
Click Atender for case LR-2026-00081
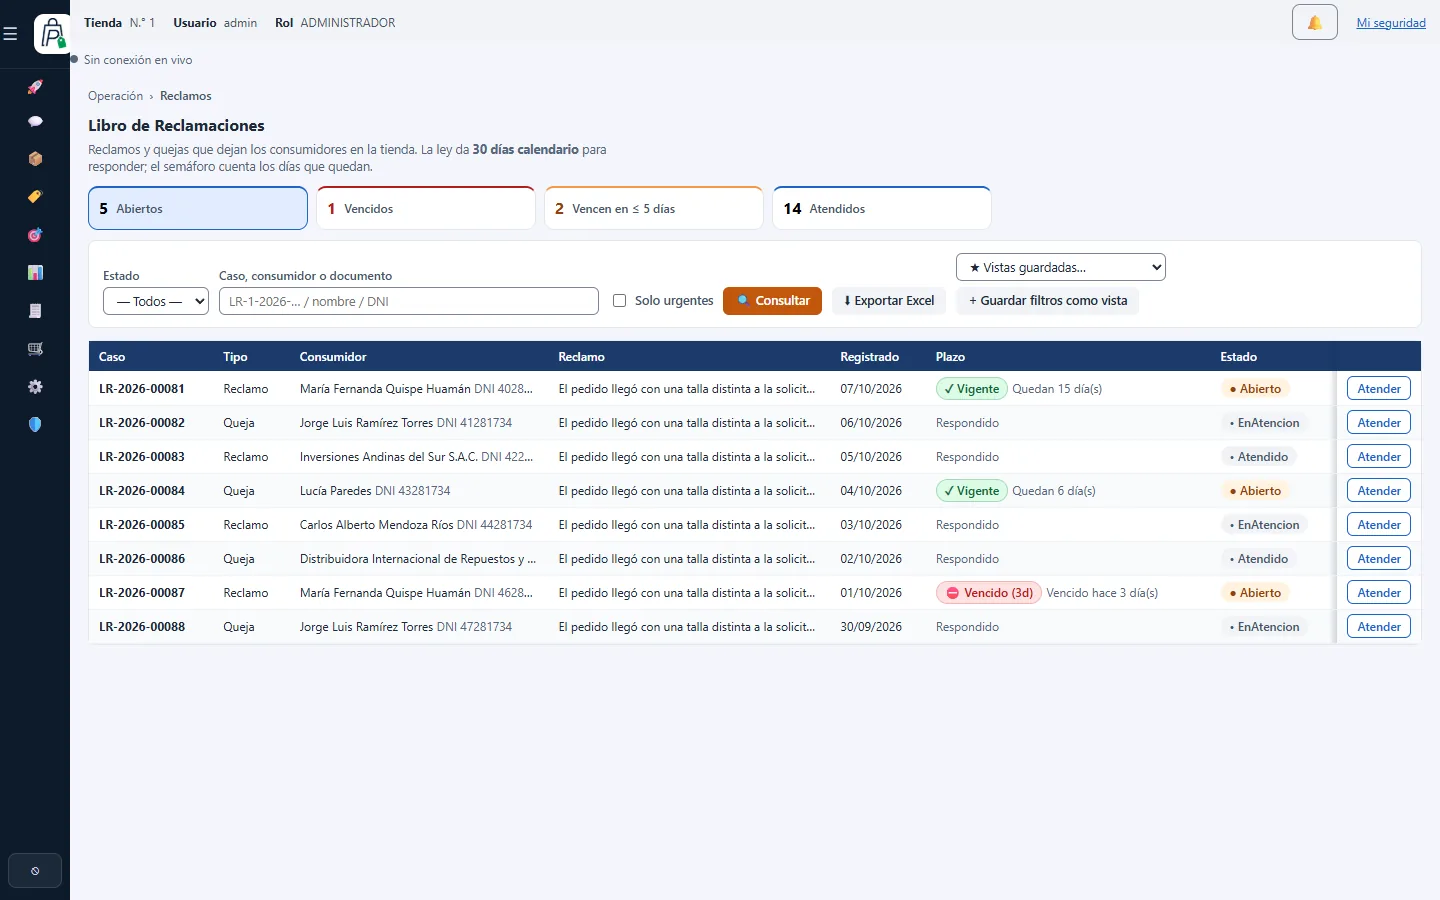click(x=1379, y=389)
